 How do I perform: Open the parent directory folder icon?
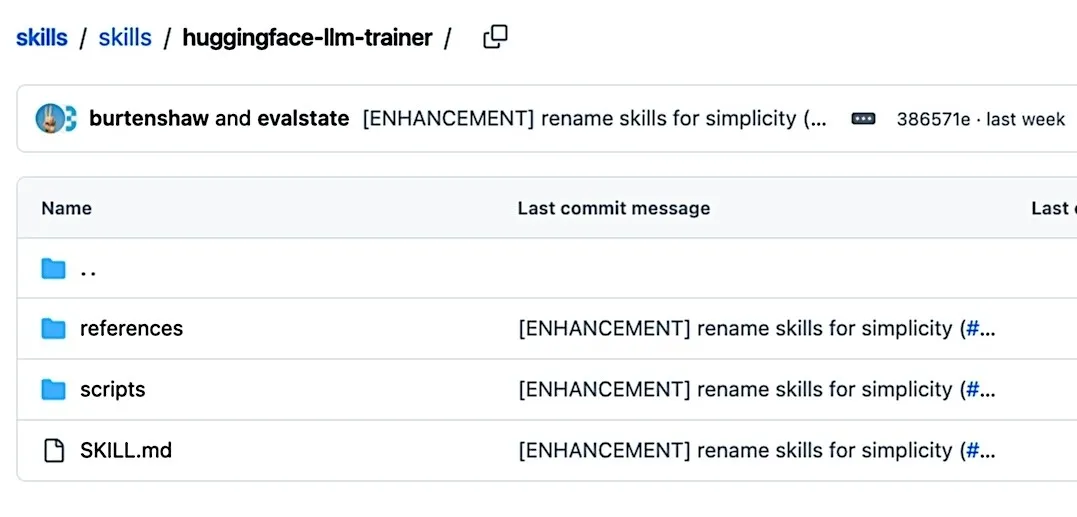click(x=53, y=268)
